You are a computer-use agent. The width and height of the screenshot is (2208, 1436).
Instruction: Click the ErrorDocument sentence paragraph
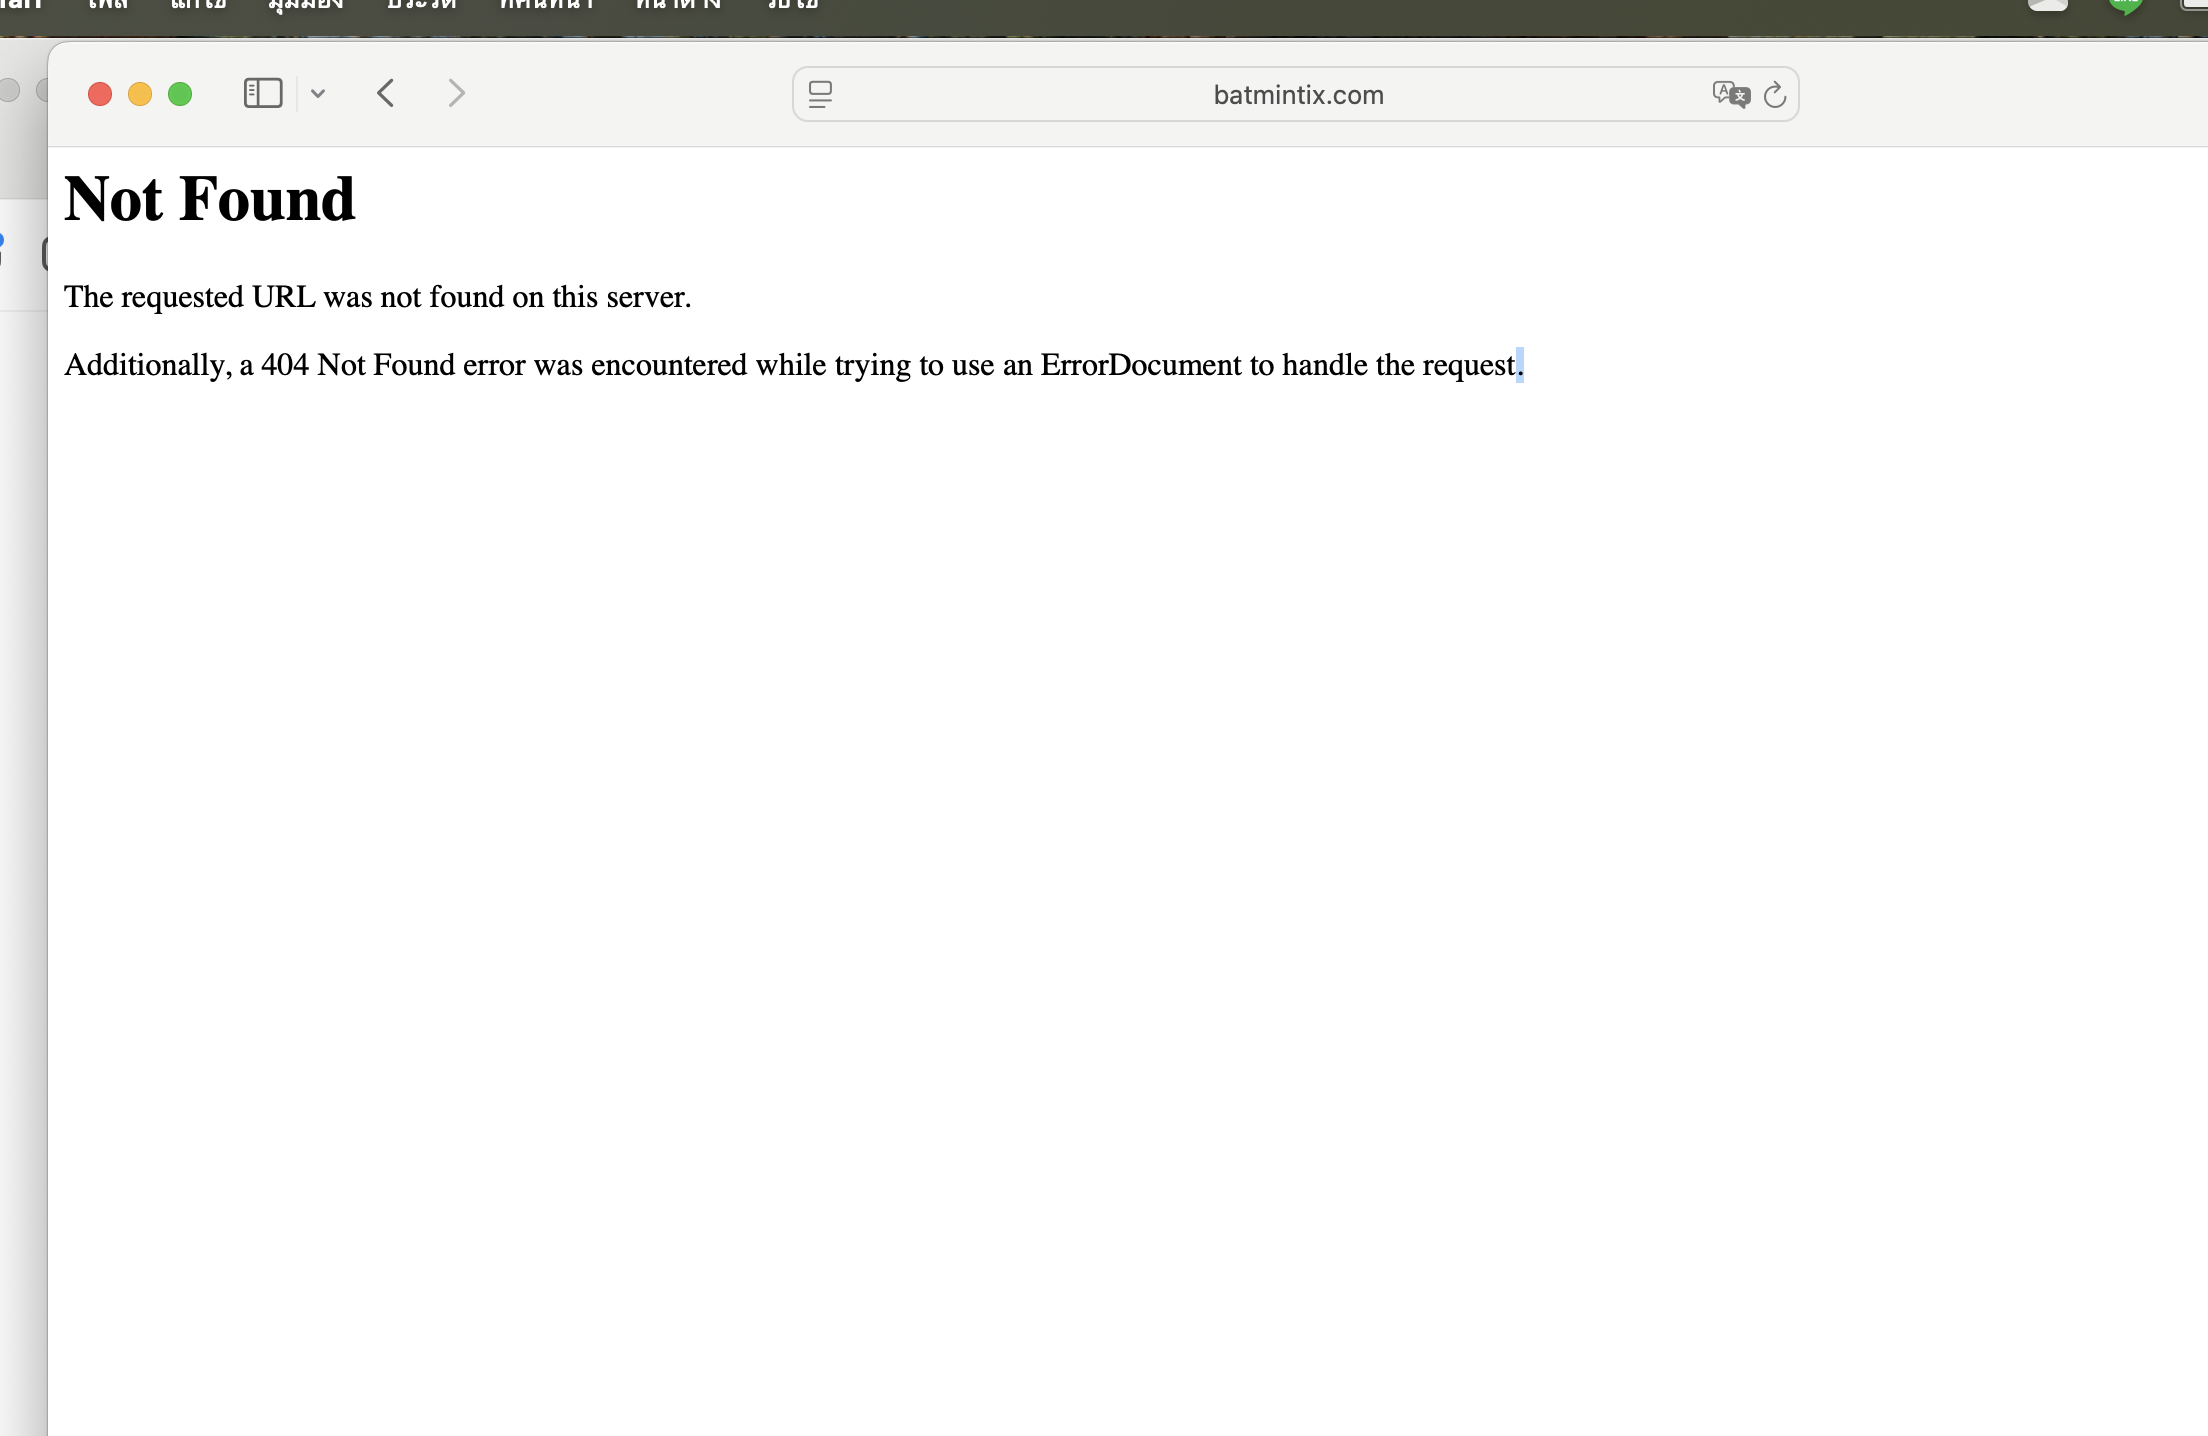pyautogui.click(x=792, y=365)
